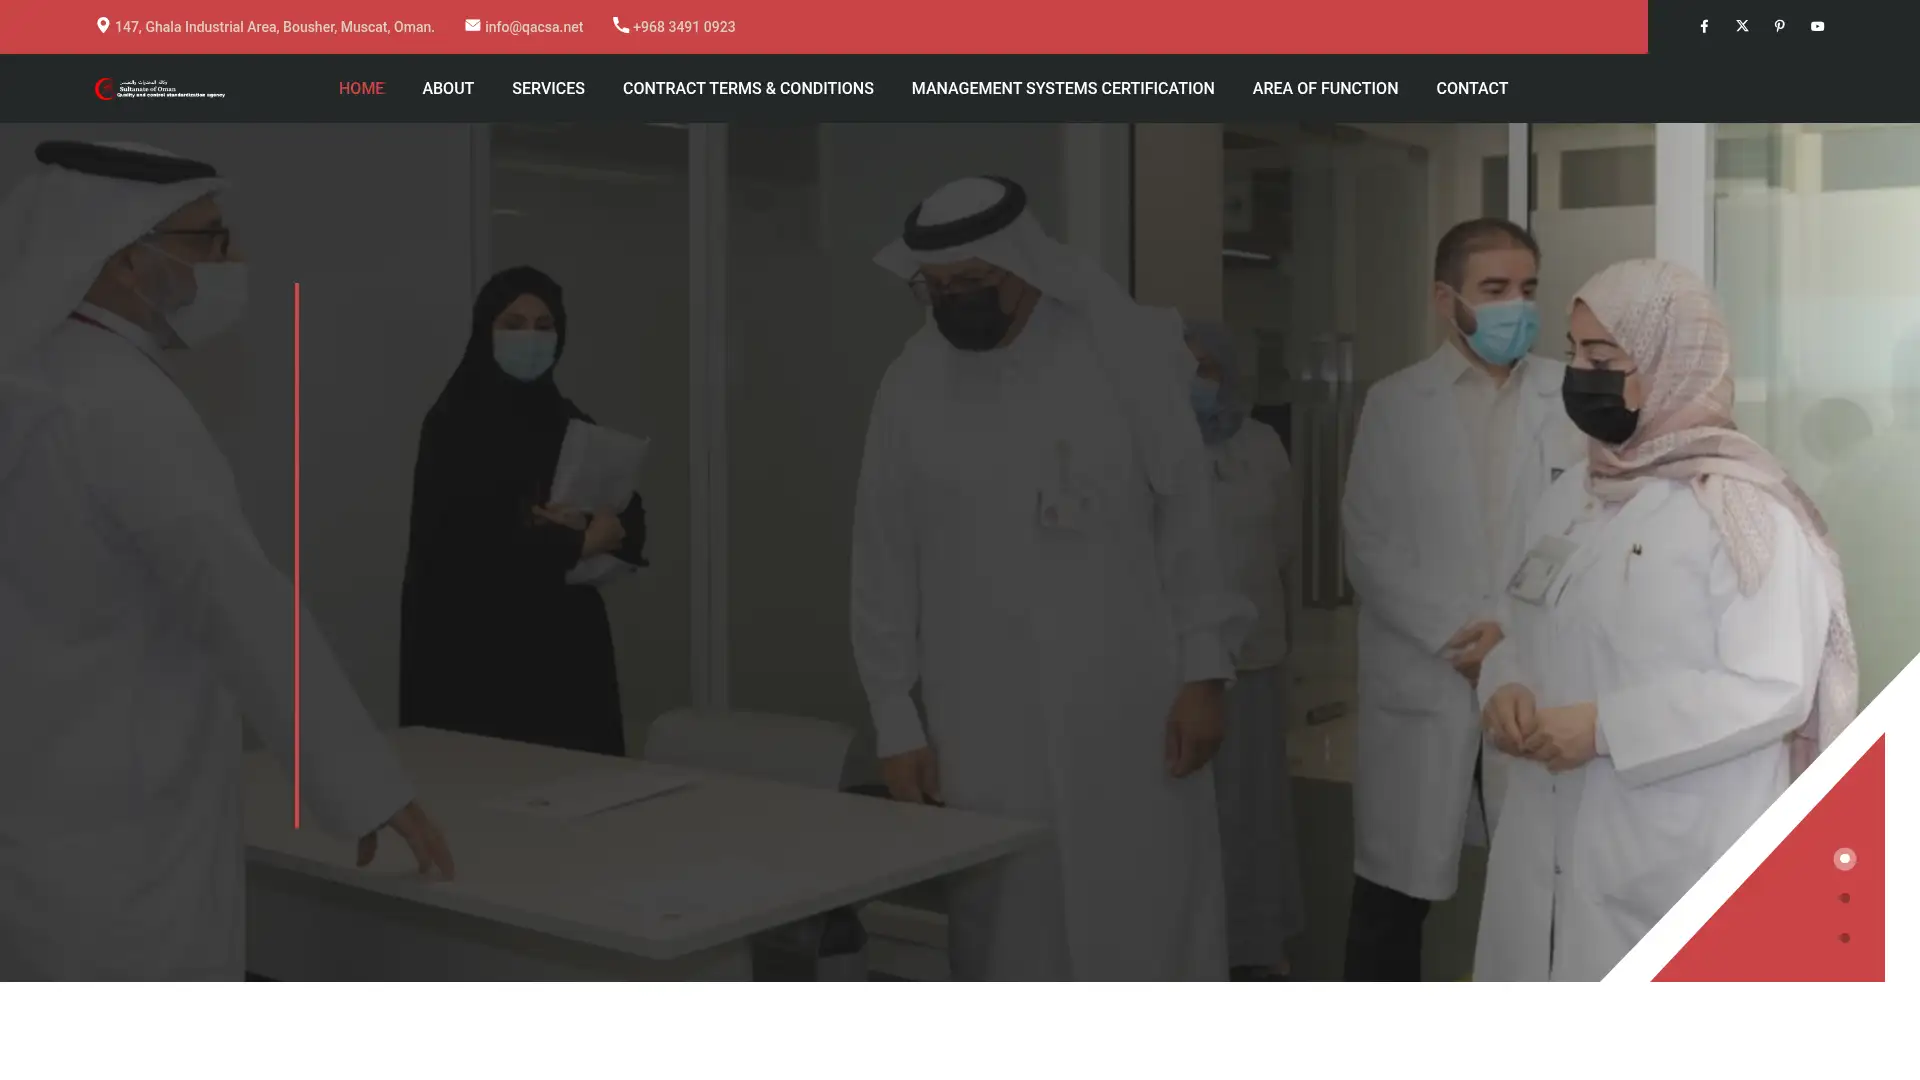Open MANAGEMENT SYSTEMS CERTIFICATION page
This screenshot has height=1080, width=1920.
coord(1062,88)
